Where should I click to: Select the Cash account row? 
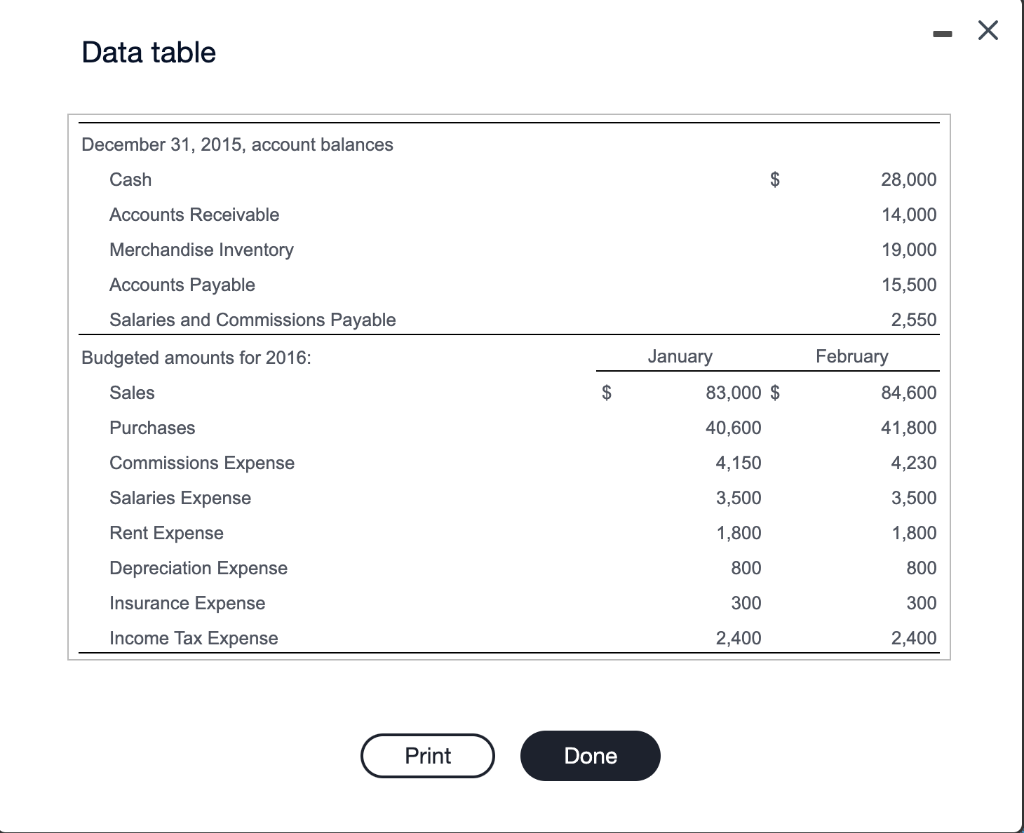[130, 180]
